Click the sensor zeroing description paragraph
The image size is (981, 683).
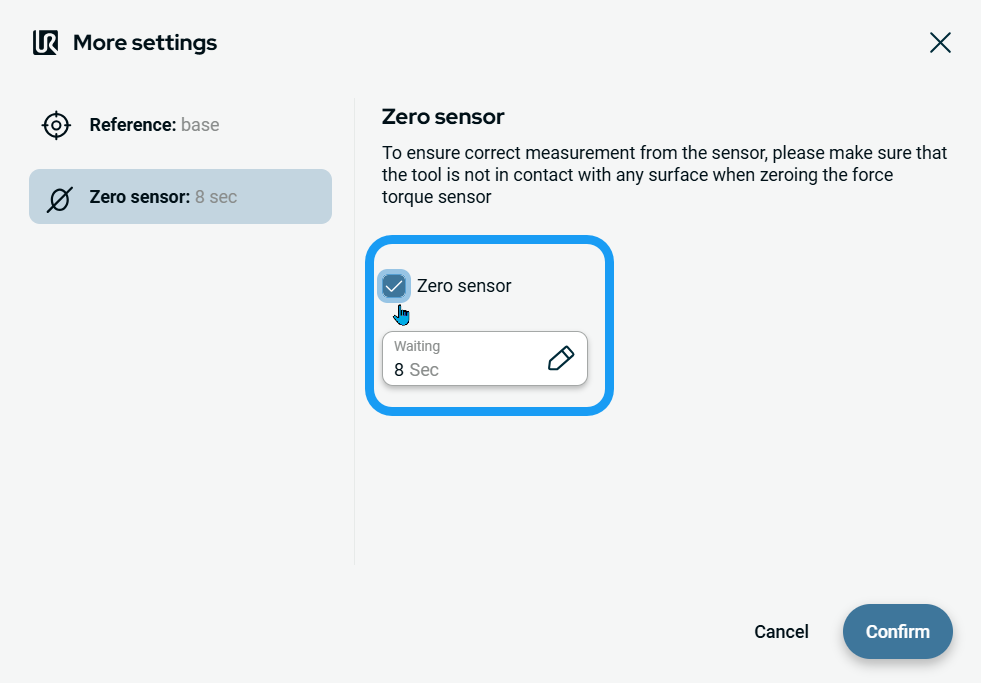(x=664, y=175)
